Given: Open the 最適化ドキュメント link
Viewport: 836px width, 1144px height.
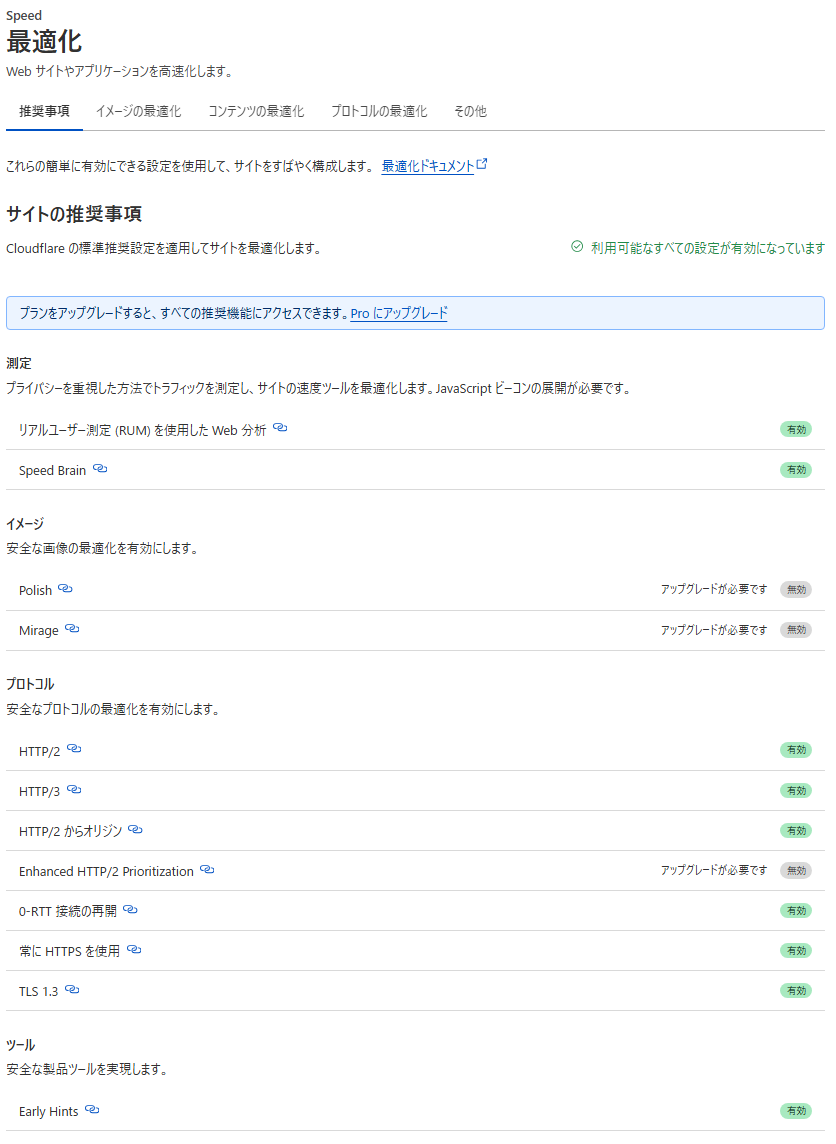Looking at the screenshot, I should coord(428,166).
